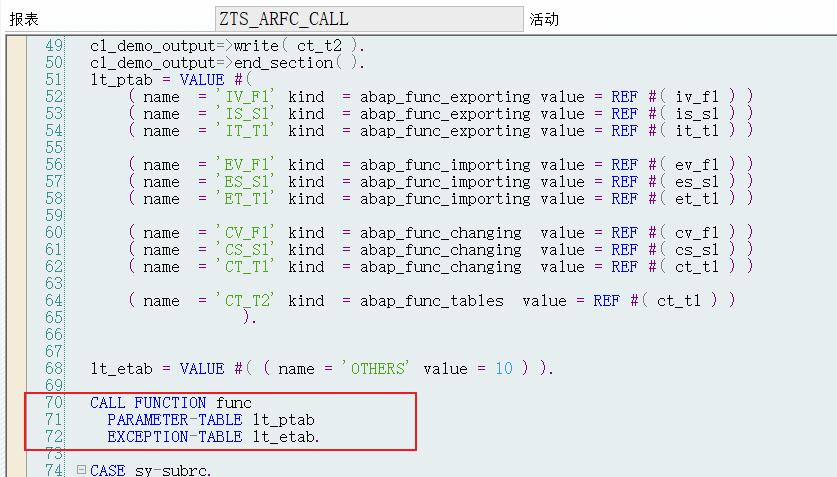Click abap_func_importing on line 57
Image resolution: width=837 pixels, height=477 pixels.
click(x=445, y=181)
